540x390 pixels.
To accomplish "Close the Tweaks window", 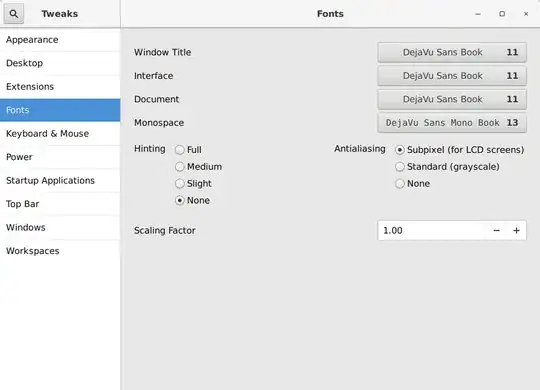I will point(526,14).
